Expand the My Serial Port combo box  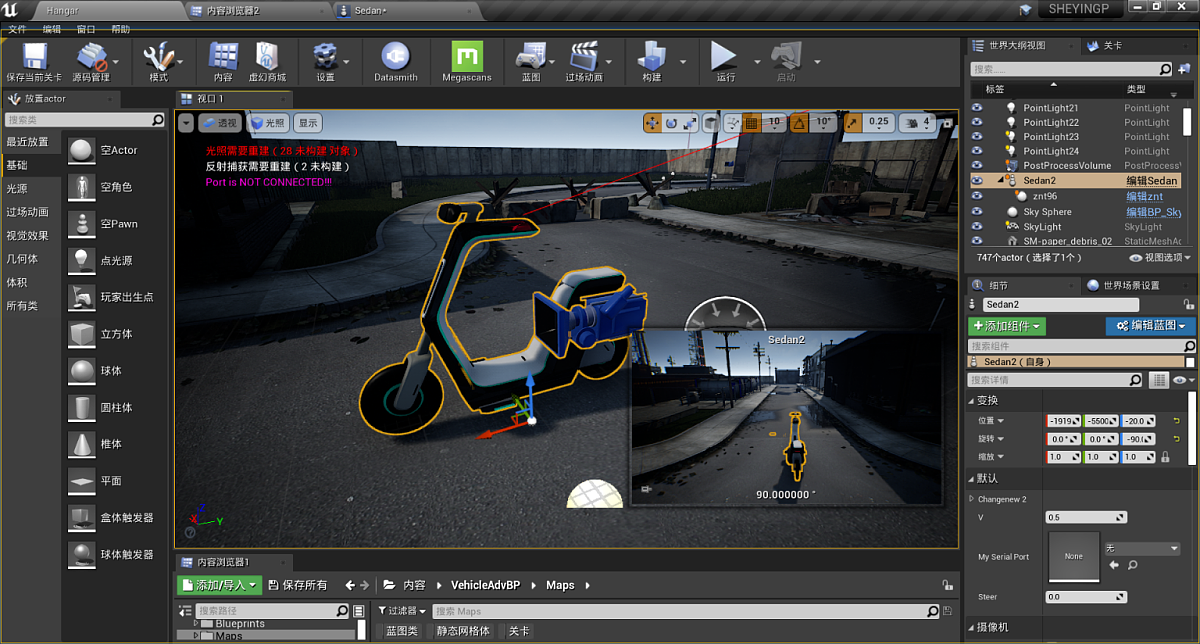click(1142, 549)
